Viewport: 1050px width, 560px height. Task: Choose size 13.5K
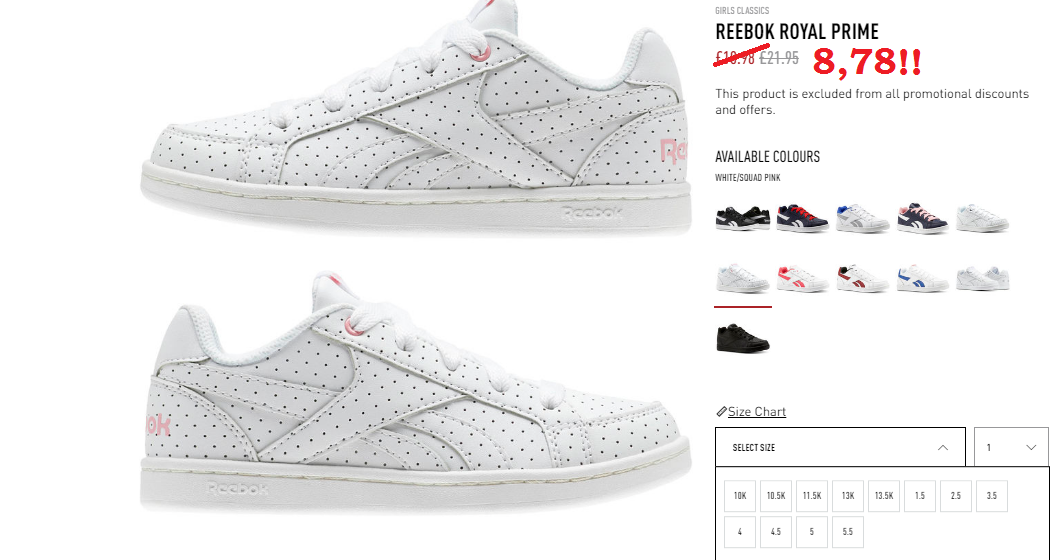click(884, 496)
